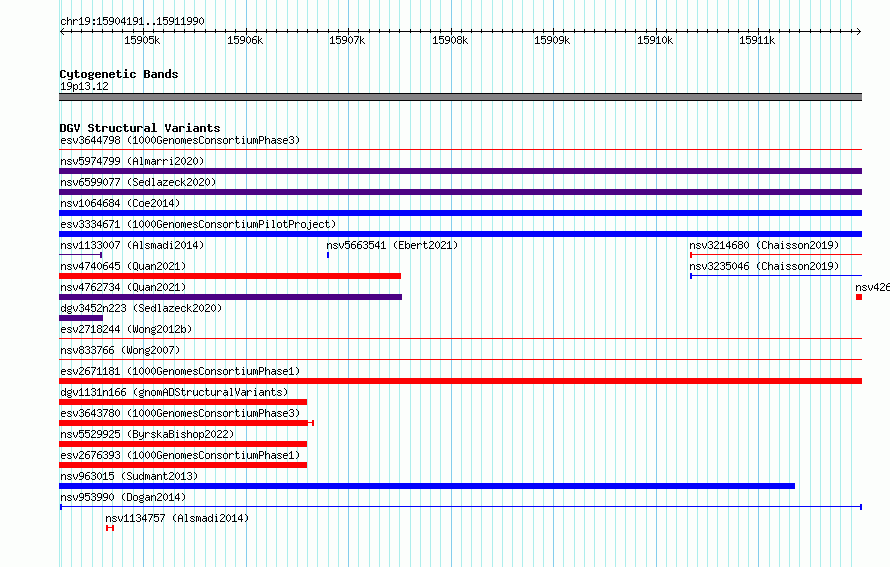Select the nsv5529925 red bar
Screen dimensions: 890x567
(183, 444)
